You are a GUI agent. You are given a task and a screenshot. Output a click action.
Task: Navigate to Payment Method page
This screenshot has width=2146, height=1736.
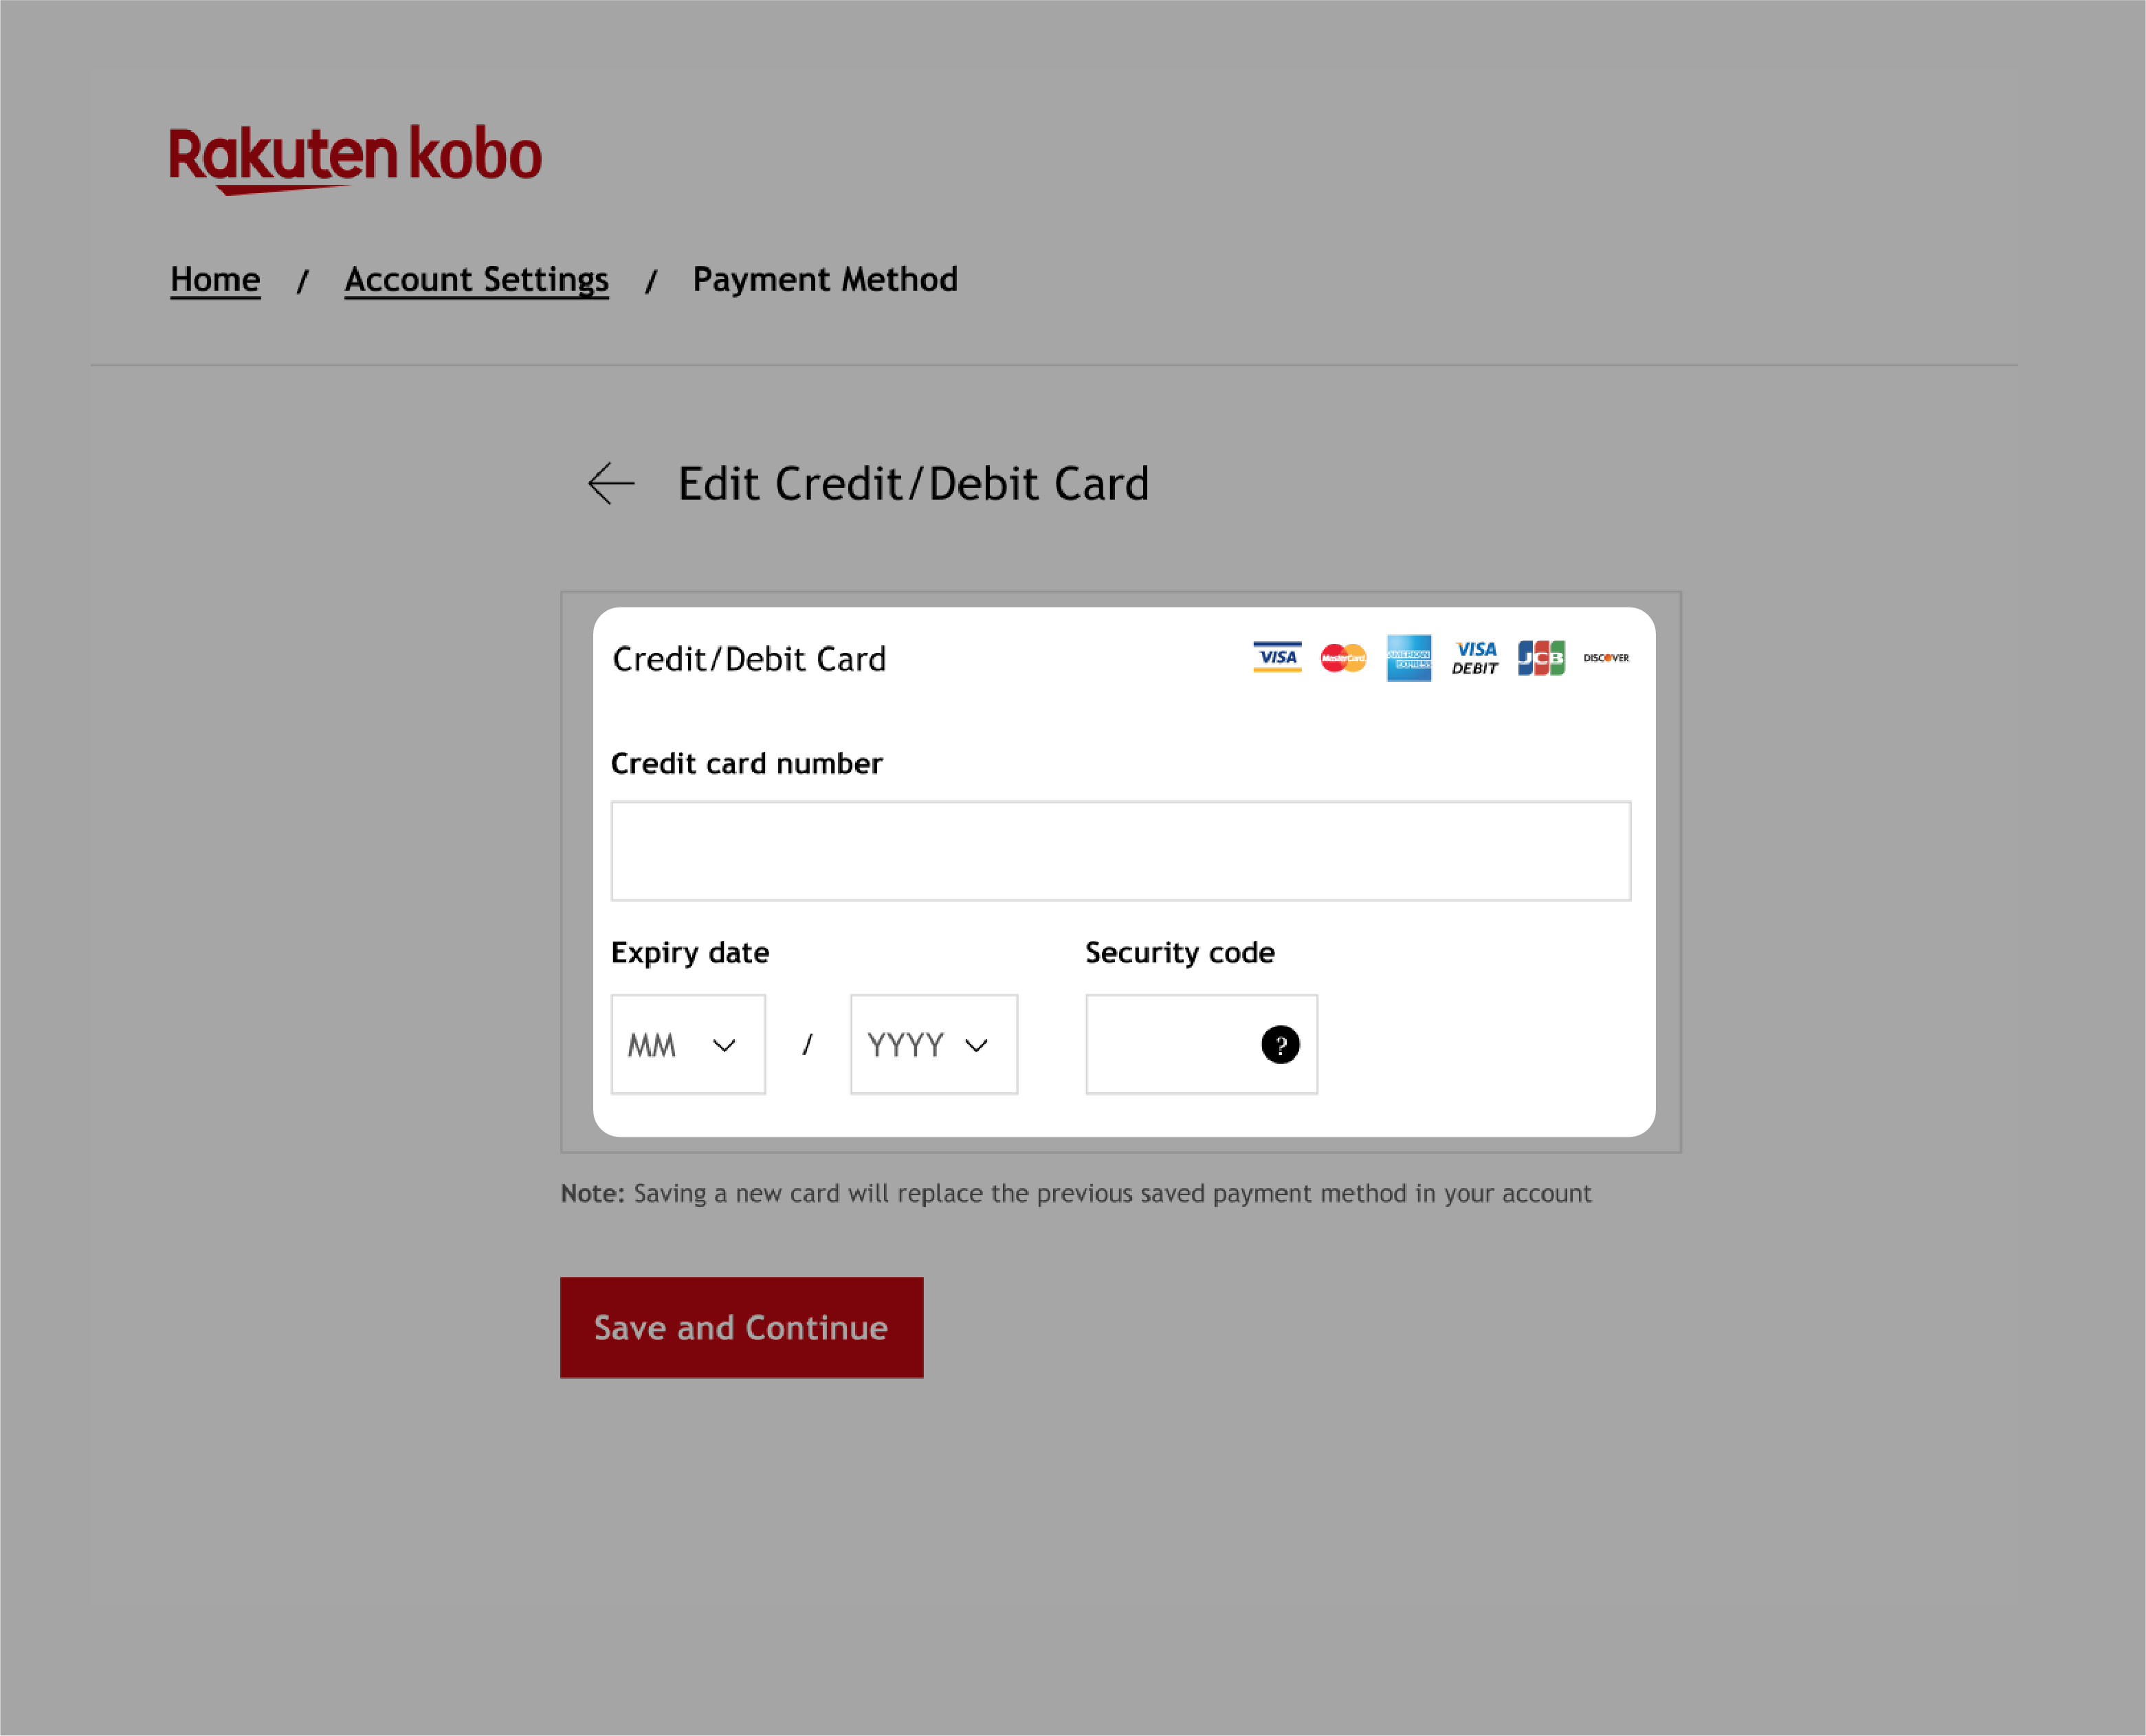pyautogui.click(x=824, y=278)
